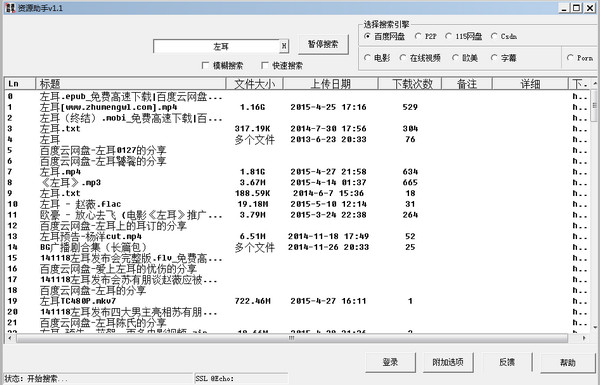Image resolution: width=600 pixels, height=385 pixels.
Task: Click upload date 2015-4-27 21:58
Action: 328,172
